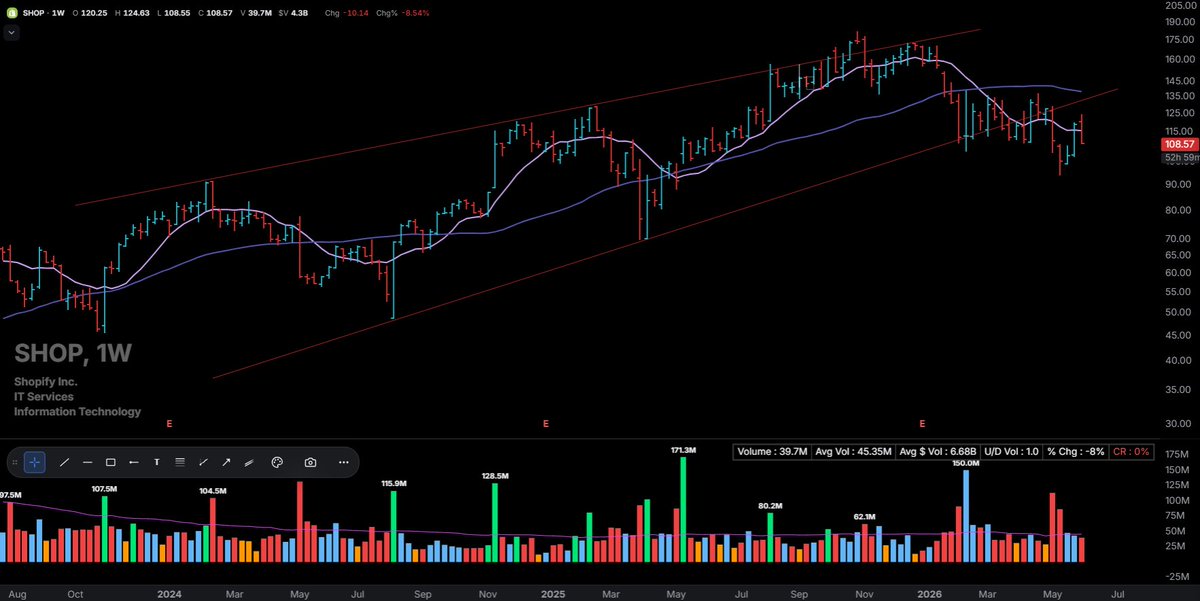Click the Avg $ Vol : 6.68B stat
This screenshot has width=1200, height=601.
(938, 452)
